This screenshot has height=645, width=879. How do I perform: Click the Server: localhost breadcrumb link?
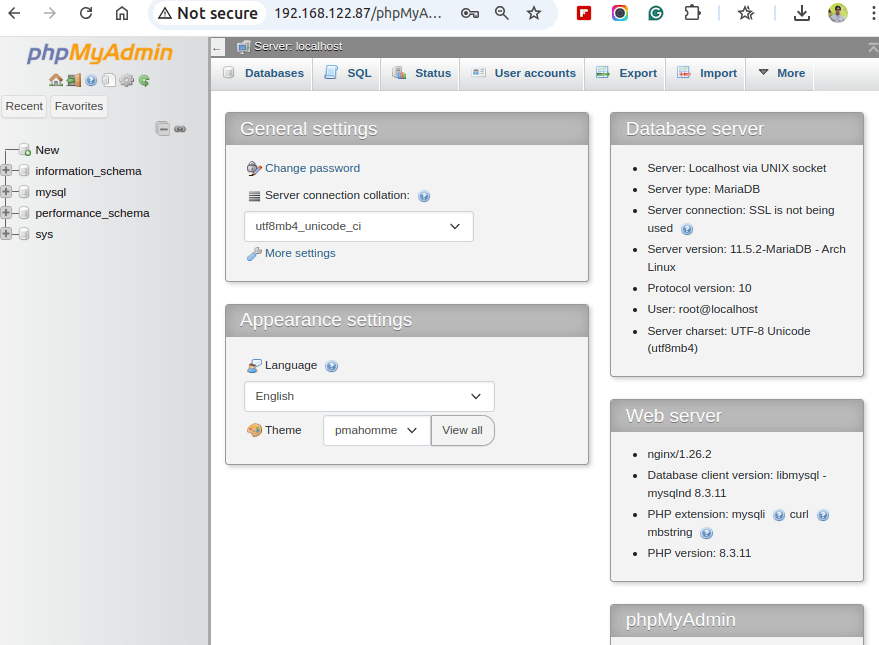298,47
